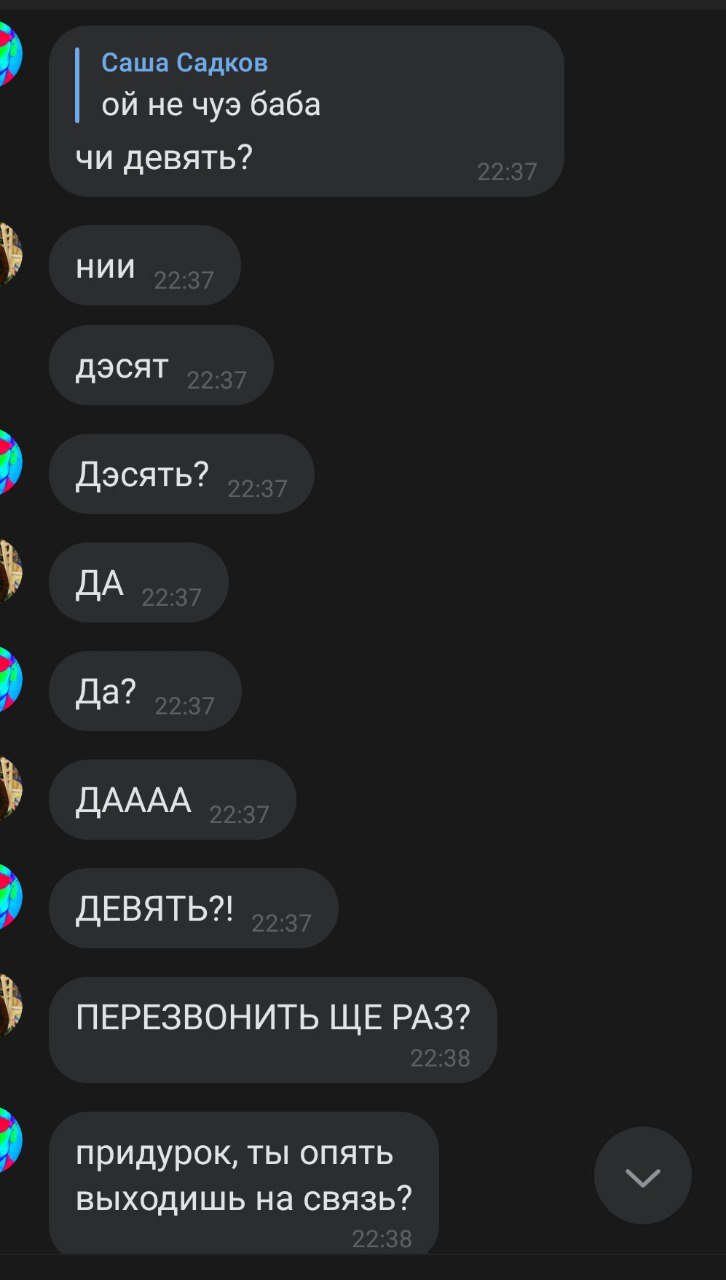This screenshot has height=1280, width=726.
Task: Select the 'ДАААА' message bubble
Action: pos(172,800)
